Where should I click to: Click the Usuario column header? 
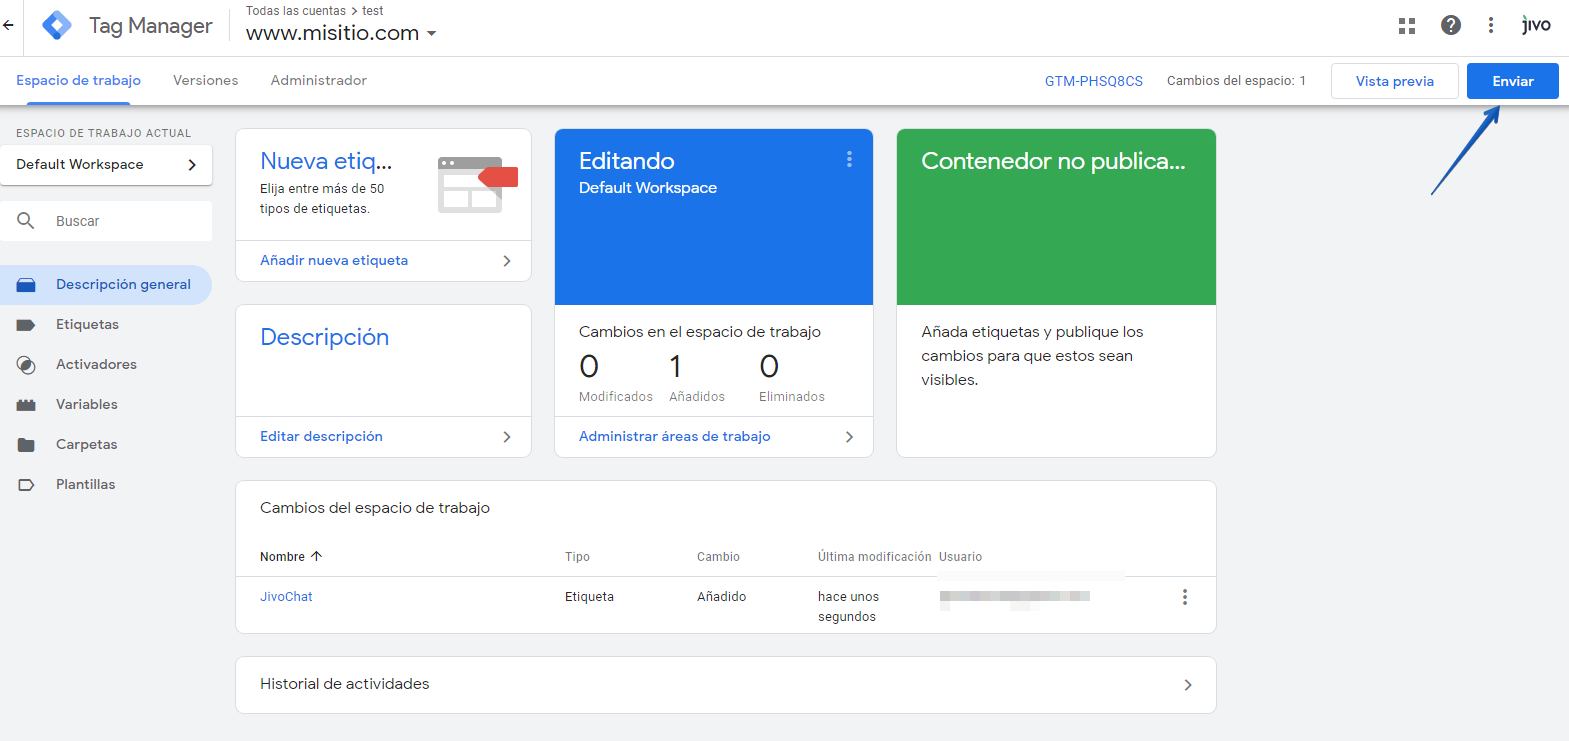point(960,557)
